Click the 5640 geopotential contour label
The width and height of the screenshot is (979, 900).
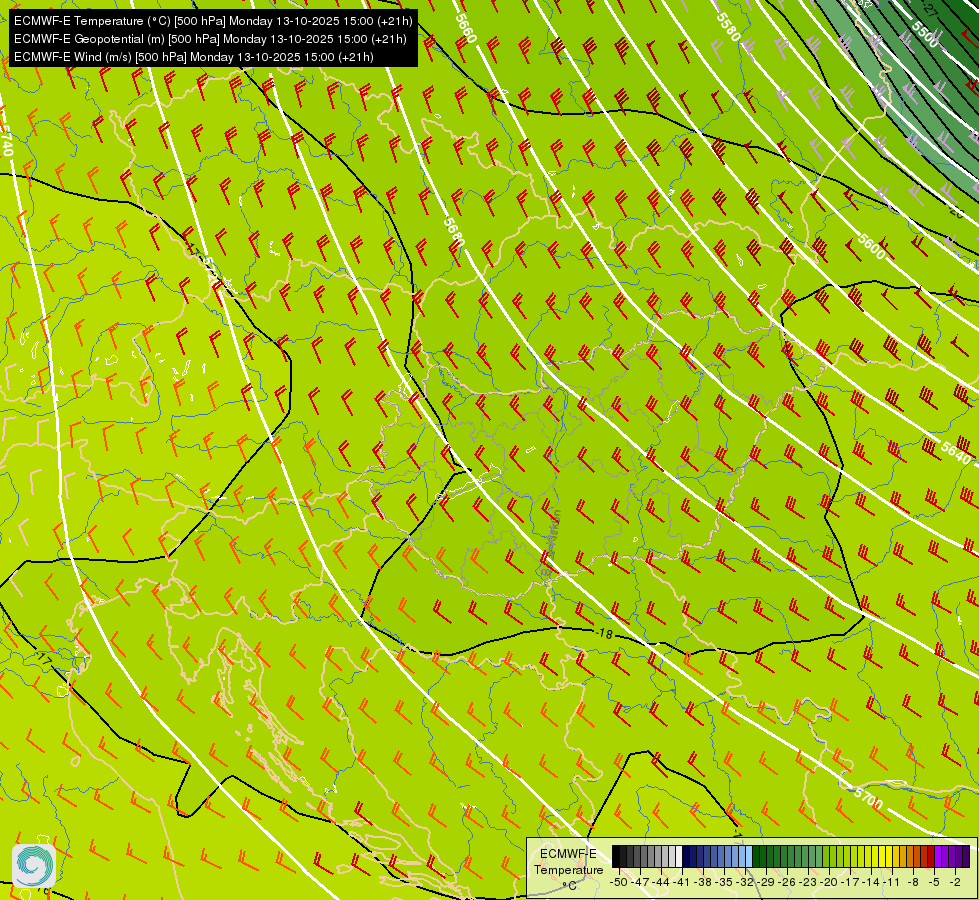pos(955,452)
